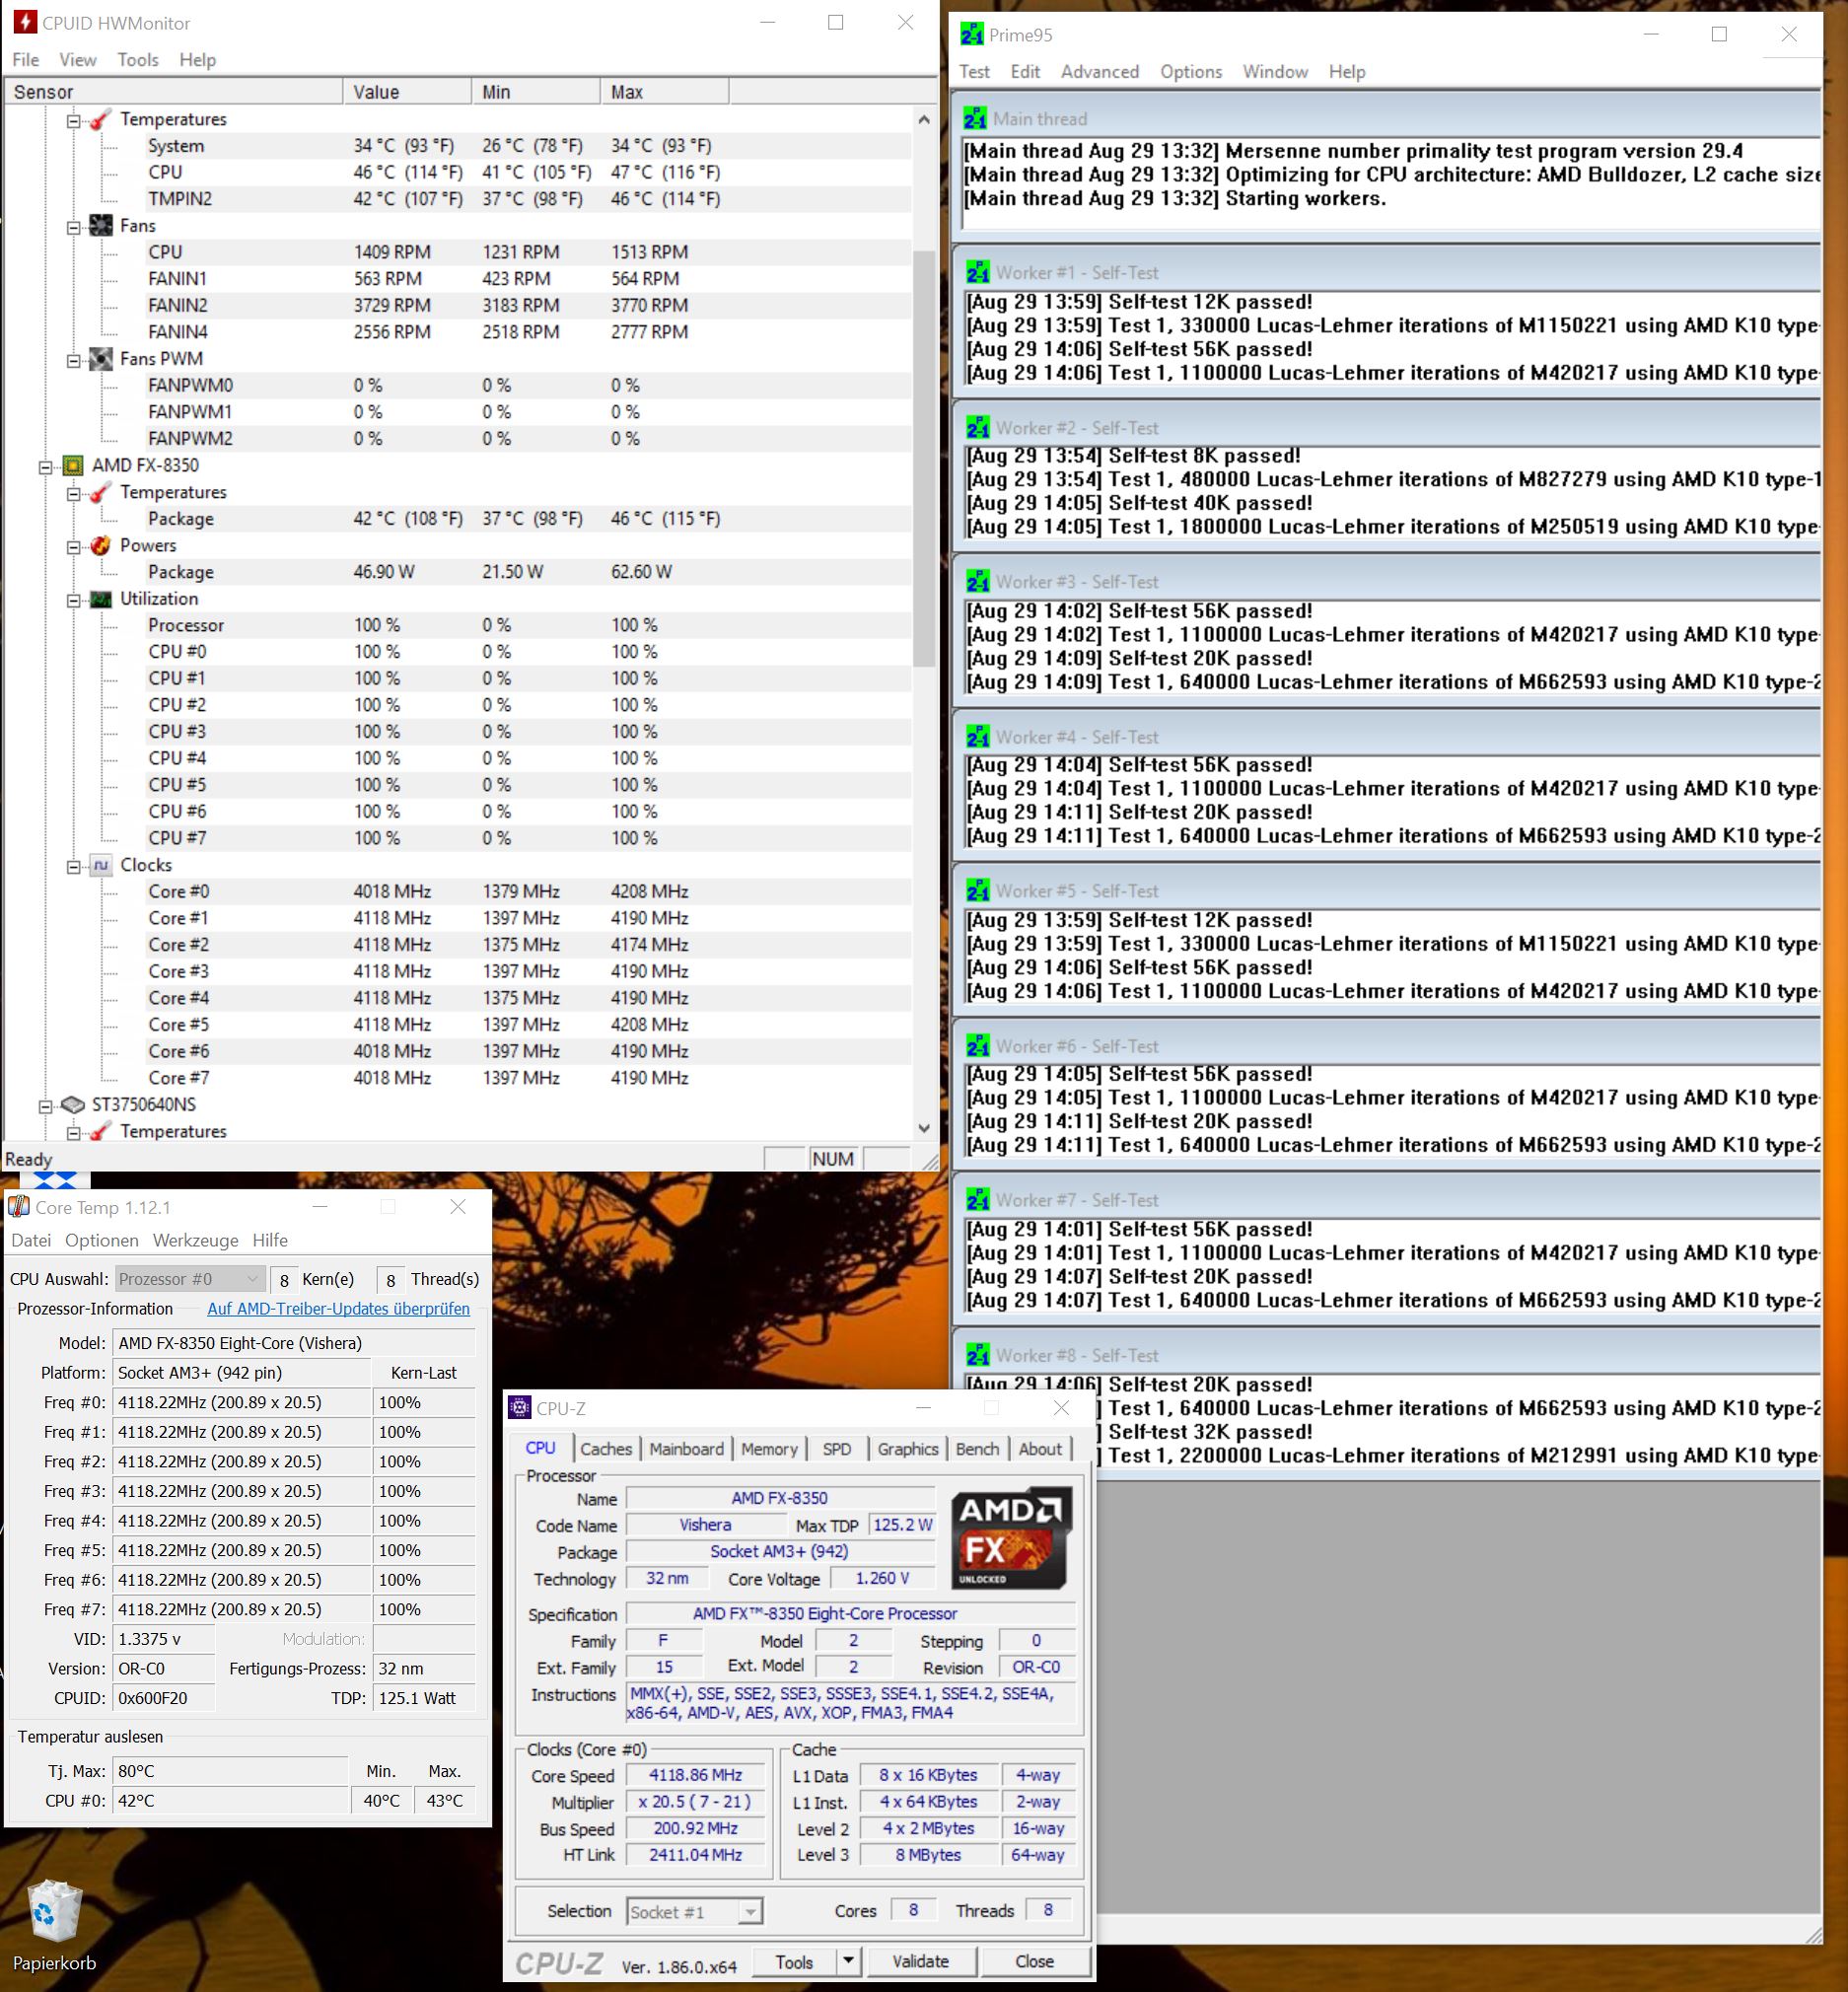Click the Worker #3 Self-Test window icon
Viewport: 1848px width, 1992px height.
pos(978,581)
